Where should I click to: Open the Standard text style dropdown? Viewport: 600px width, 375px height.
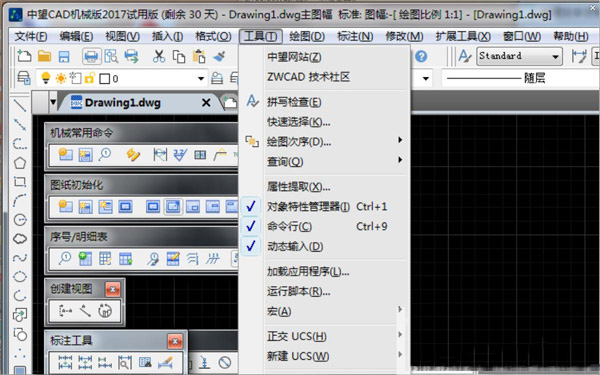point(520,57)
